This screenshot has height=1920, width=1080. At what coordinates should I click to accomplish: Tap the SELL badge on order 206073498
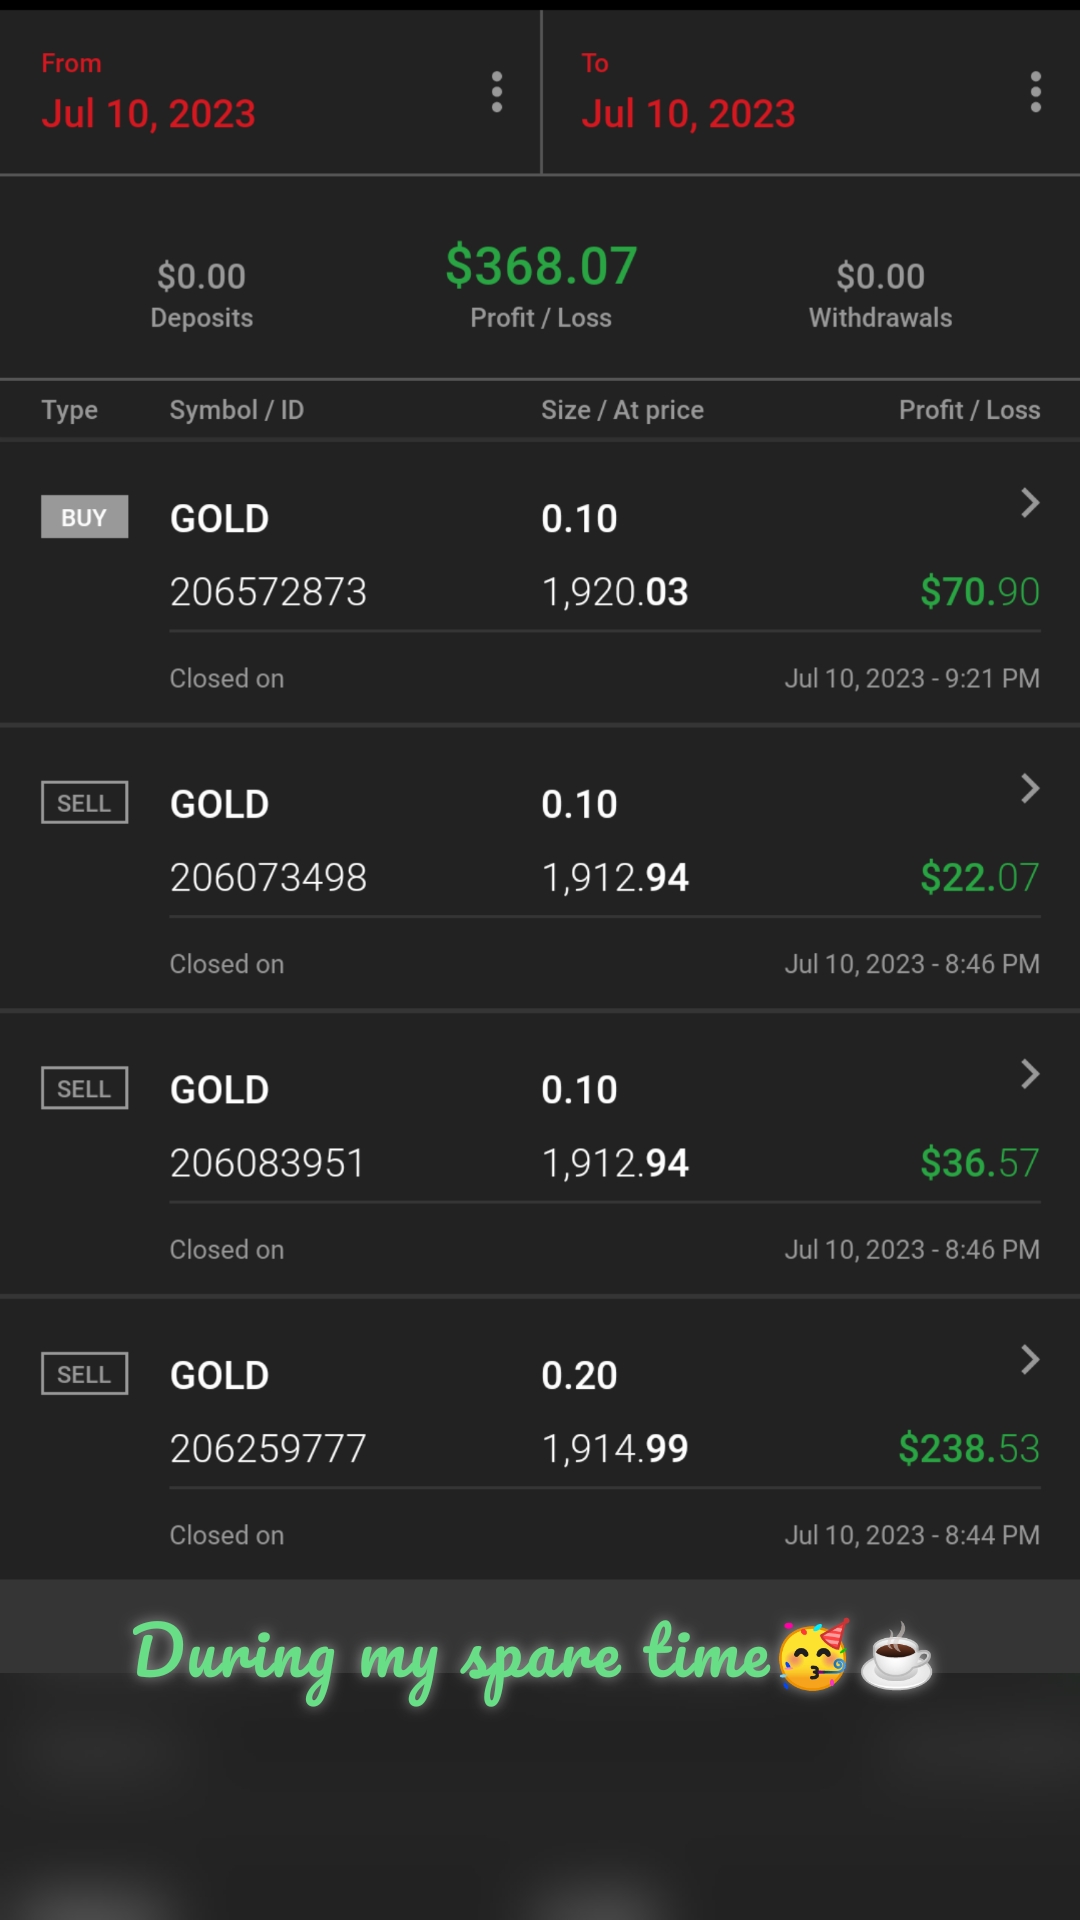pos(84,803)
